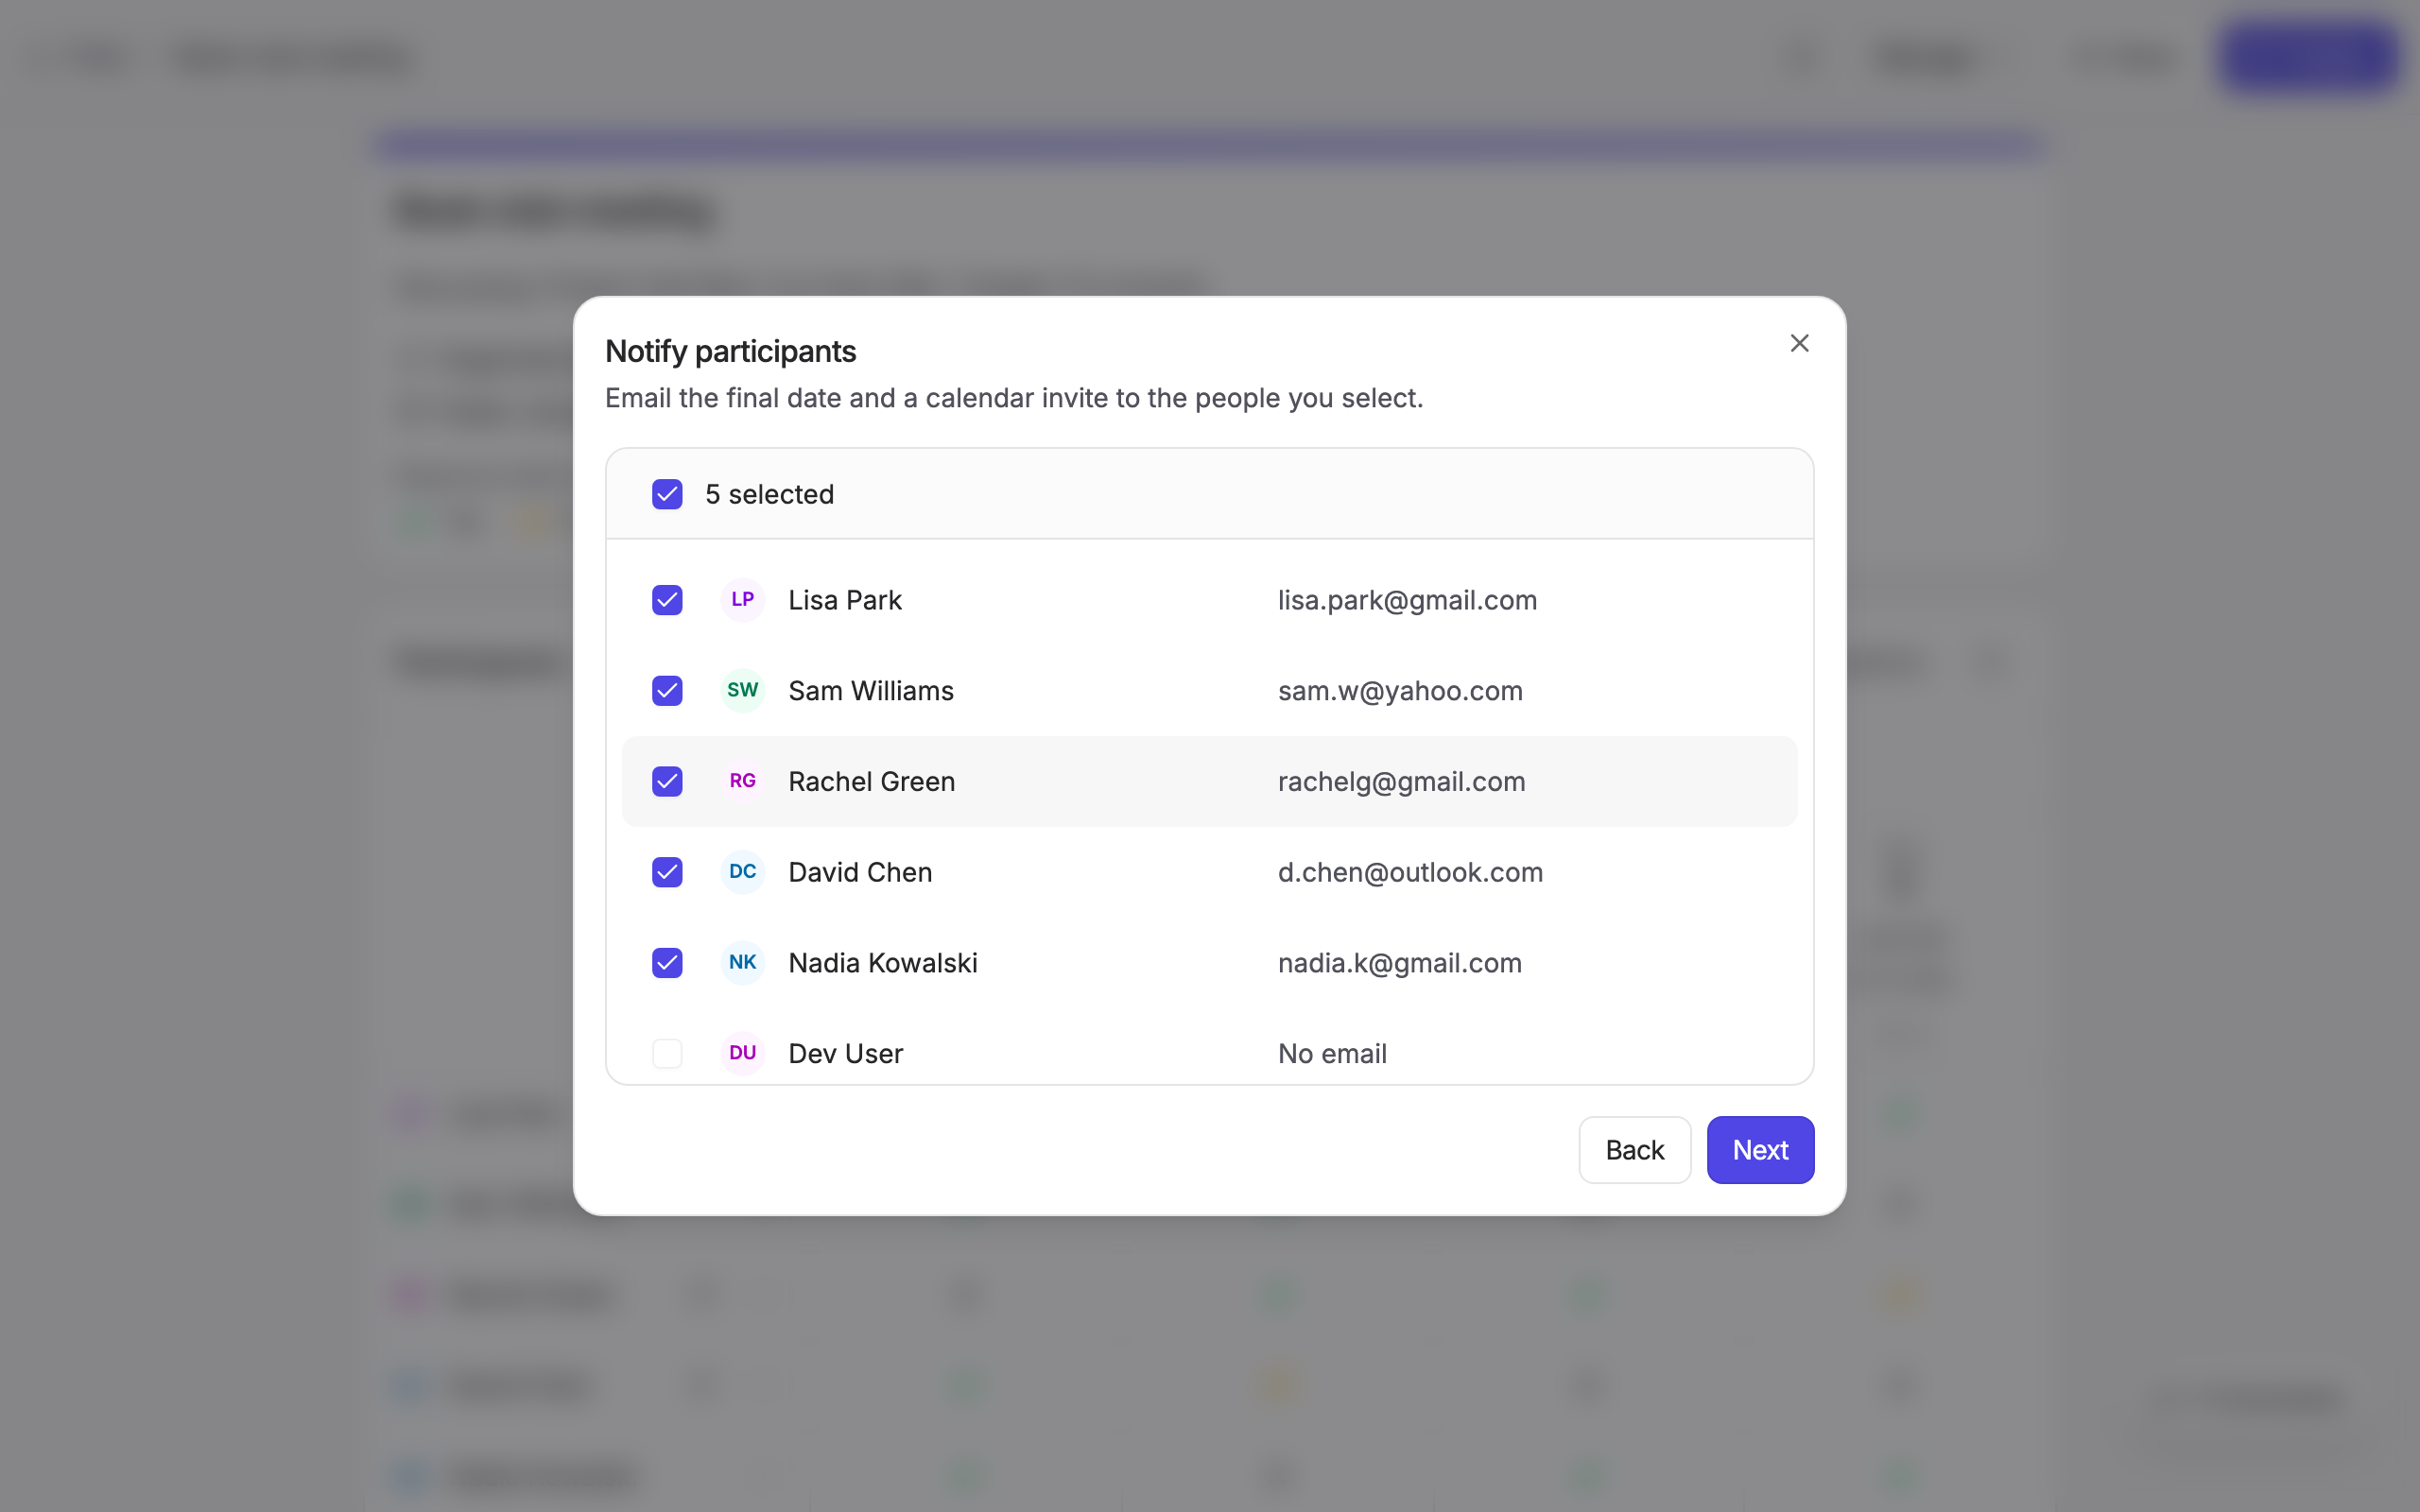This screenshot has width=2420, height=1512.
Task: Click the 'No email' label
Action: pos(1332,1053)
